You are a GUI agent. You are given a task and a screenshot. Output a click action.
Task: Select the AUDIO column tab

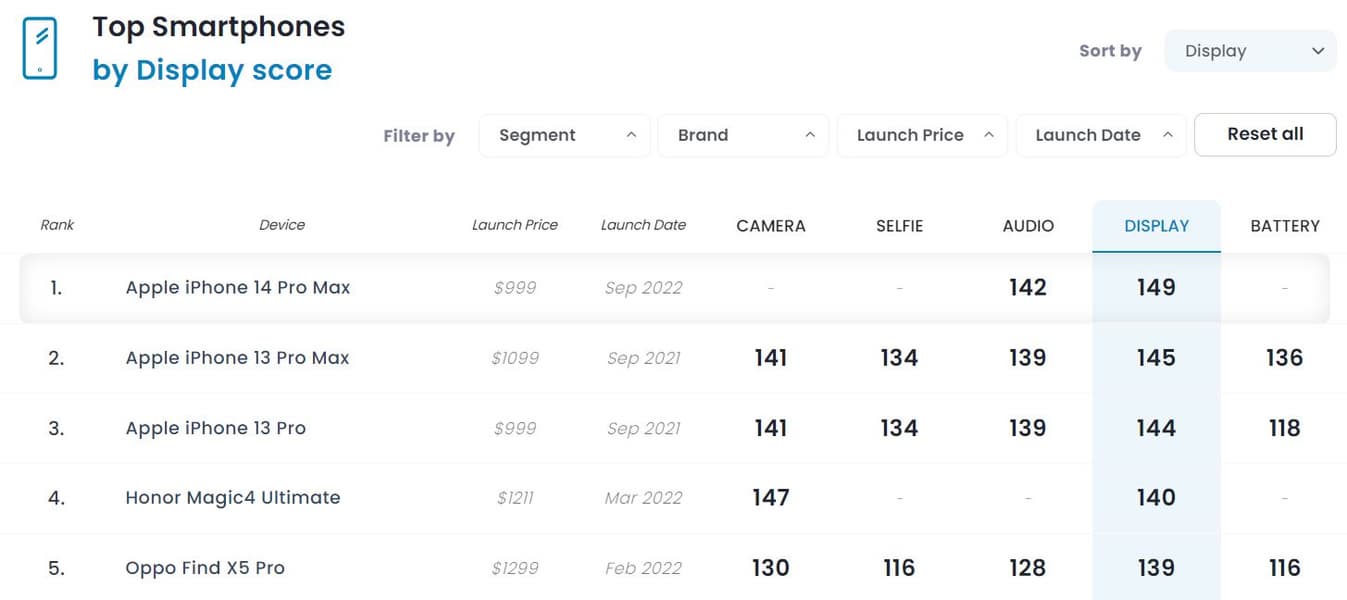tap(1028, 226)
